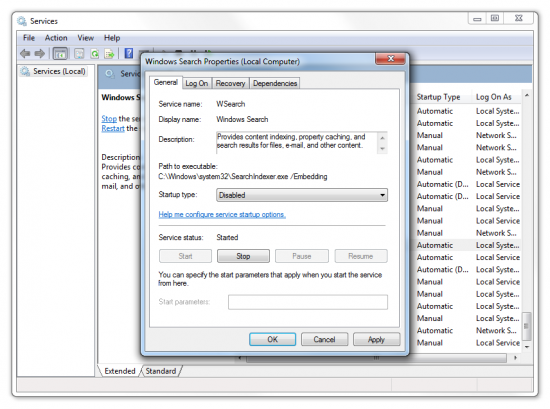Click the services list vertical scrollbar thumb
This screenshot has height=409, width=550.
(526, 326)
